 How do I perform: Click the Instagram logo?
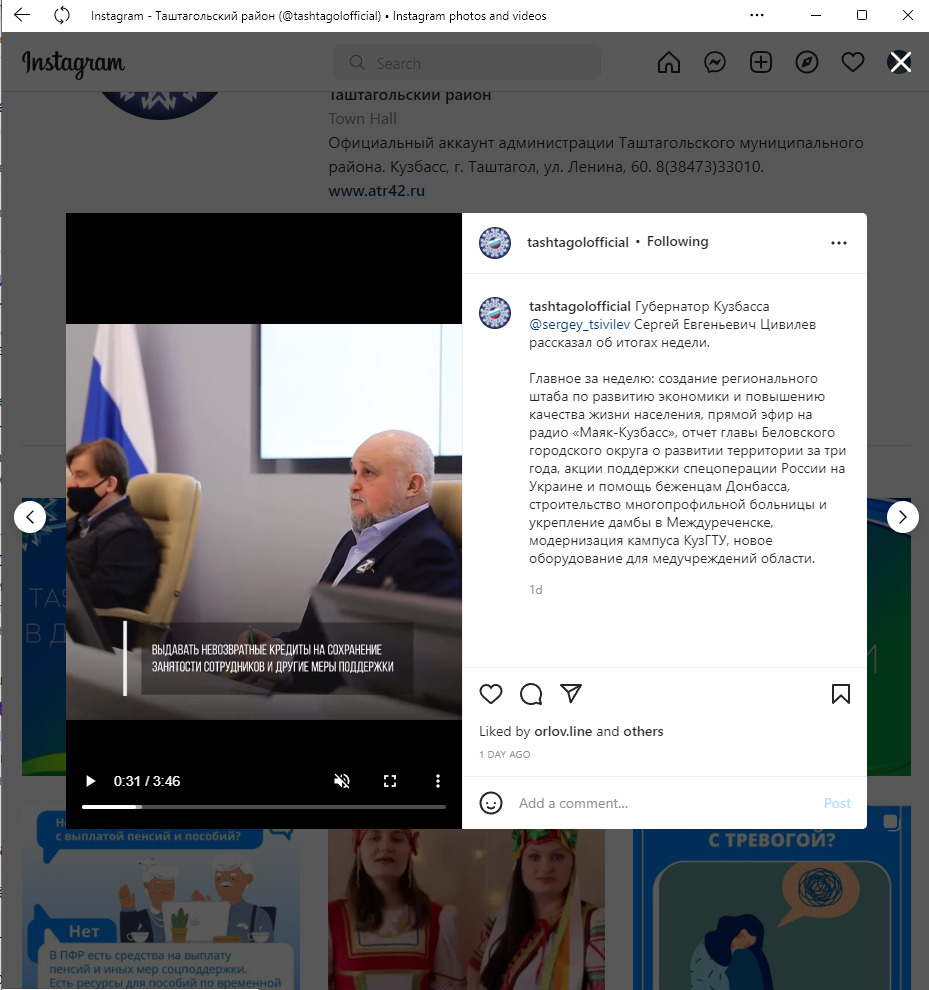click(73, 63)
